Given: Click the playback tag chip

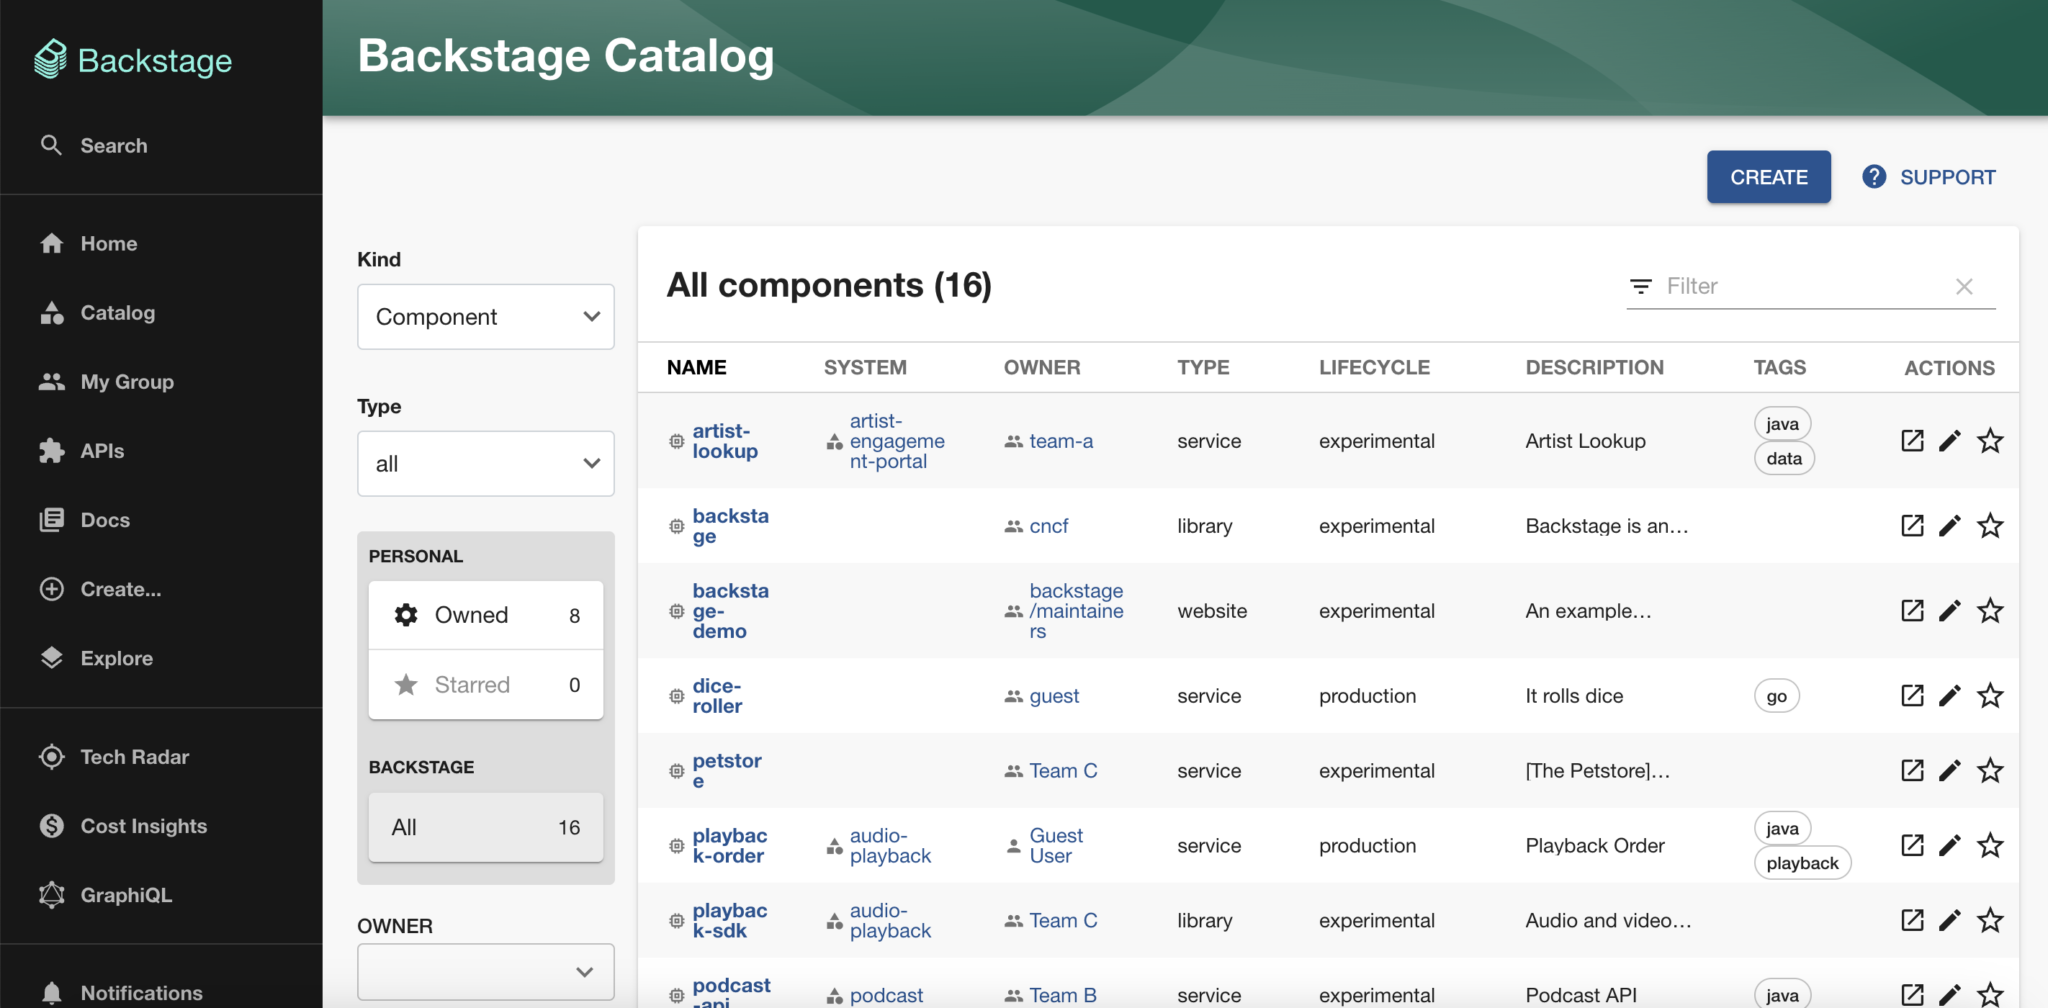Looking at the screenshot, I should pos(1802,863).
